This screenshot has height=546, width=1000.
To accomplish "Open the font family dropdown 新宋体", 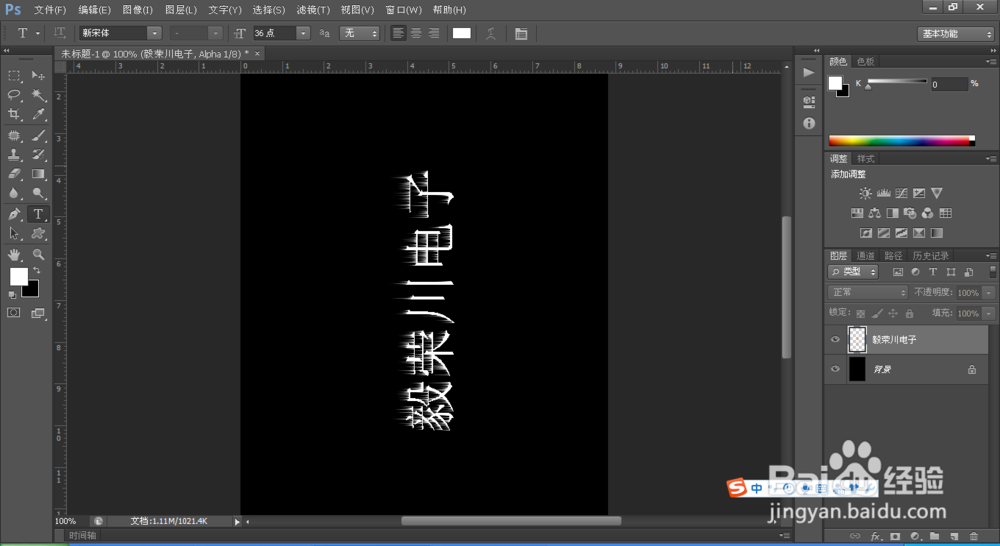I will pos(154,33).
